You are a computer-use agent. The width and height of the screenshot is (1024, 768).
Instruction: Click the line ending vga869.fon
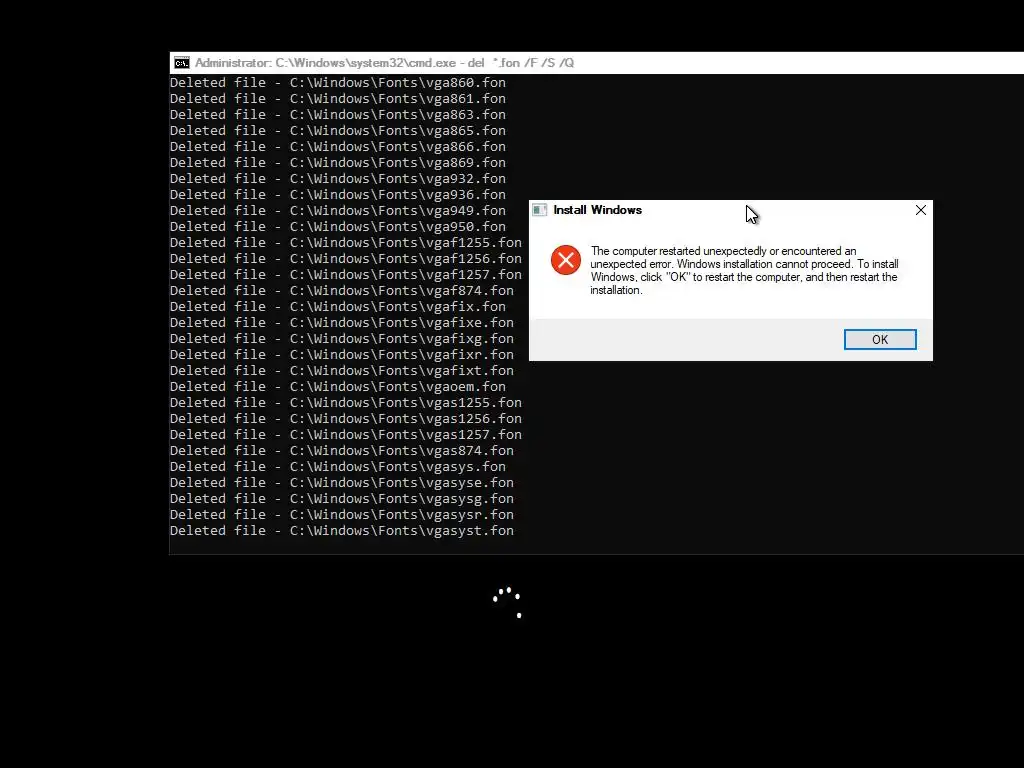pyautogui.click(x=338, y=163)
